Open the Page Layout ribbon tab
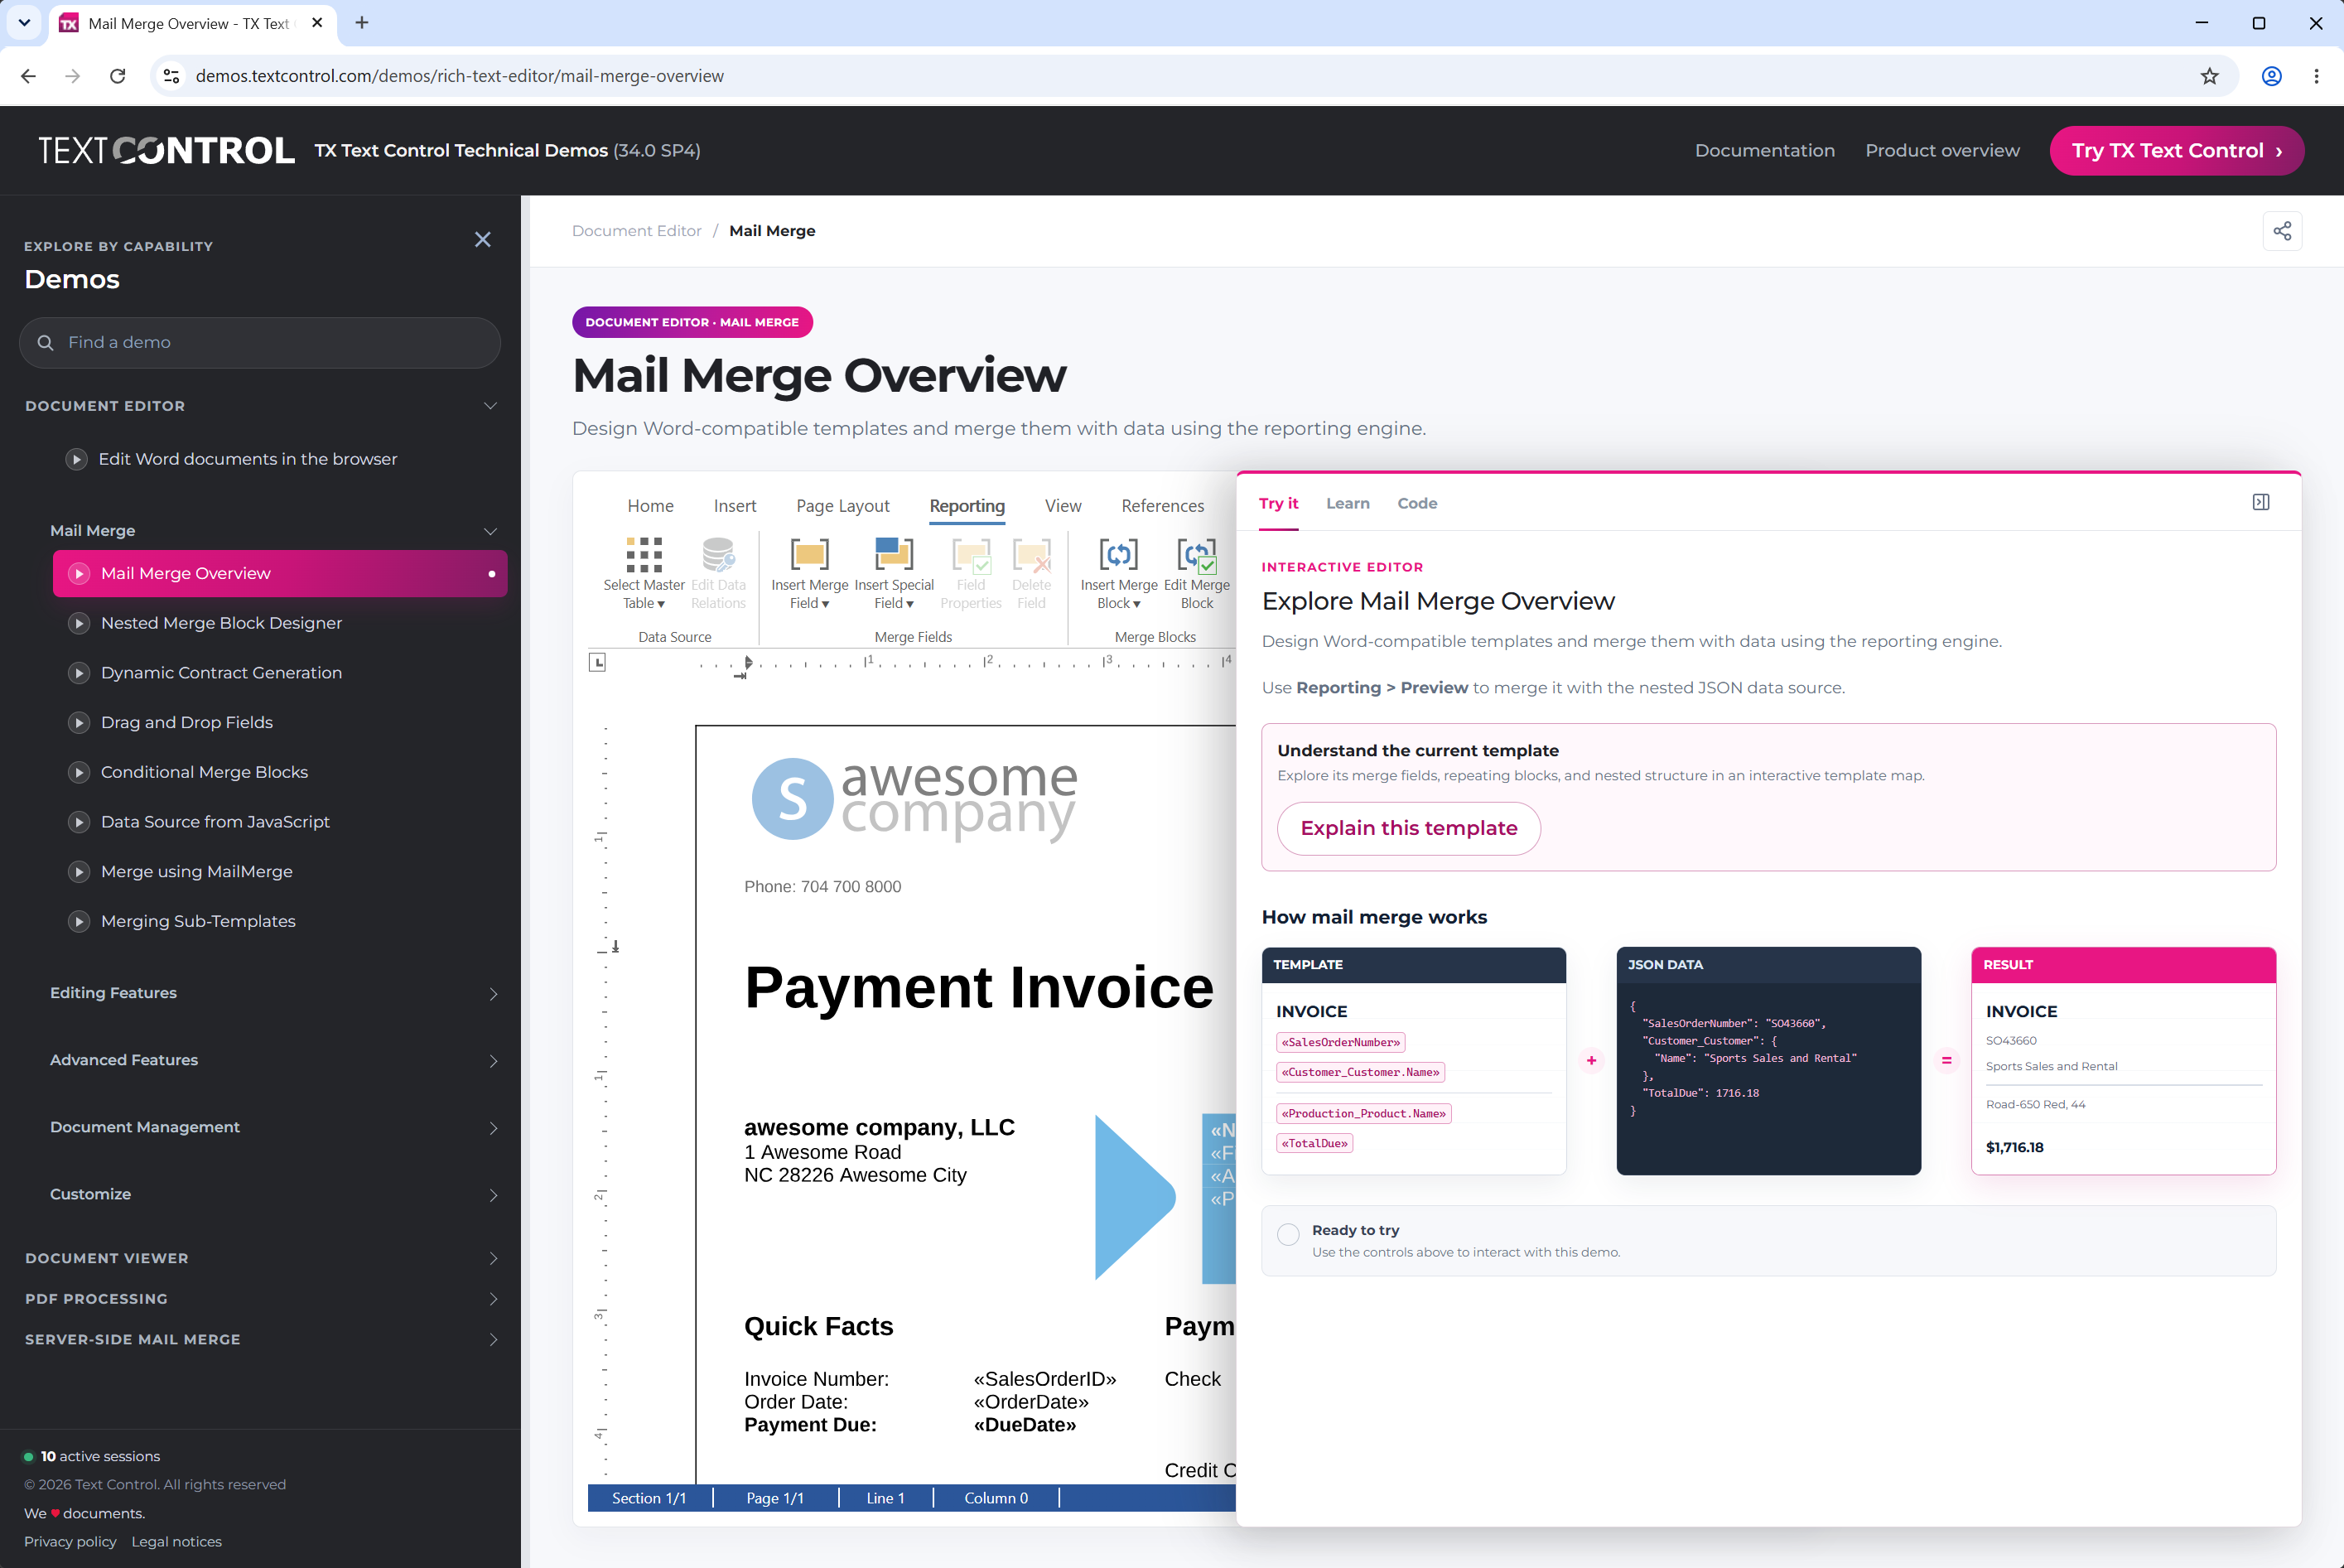2344x1568 pixels. pyautogui.click(x=843, y=506)
